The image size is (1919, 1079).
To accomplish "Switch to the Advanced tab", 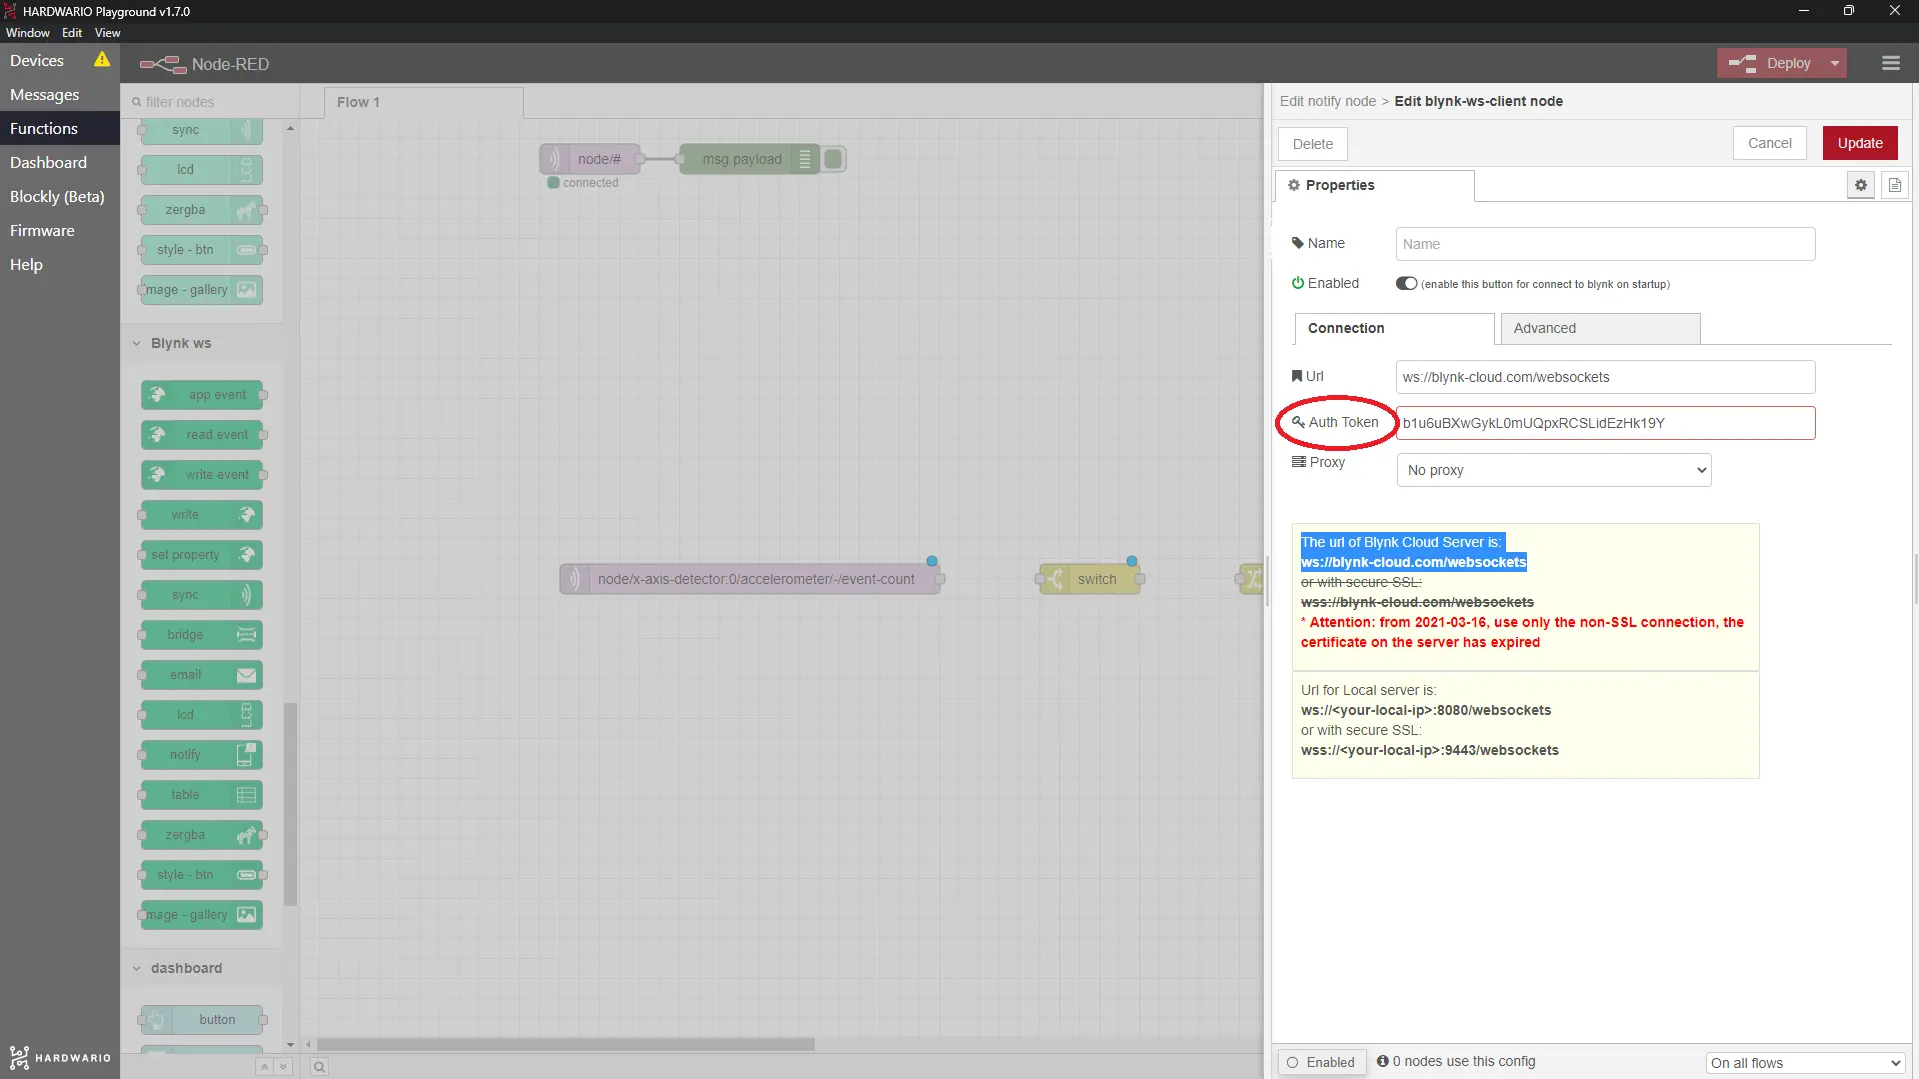I will (x=1600, y=328).
